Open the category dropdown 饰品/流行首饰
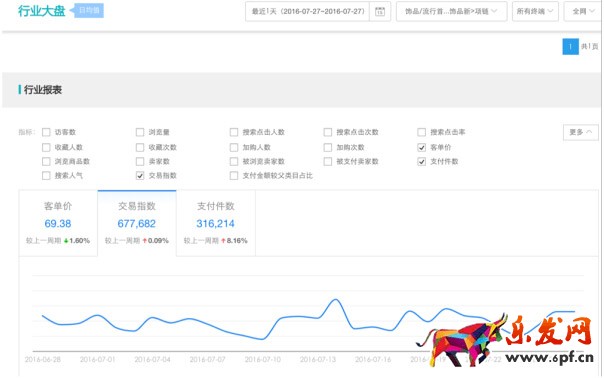This screenshot has width=604, height=378. (451, 12)
